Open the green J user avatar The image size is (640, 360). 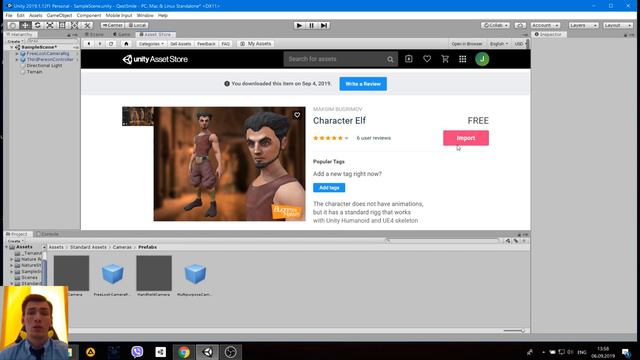click(482, 59)
